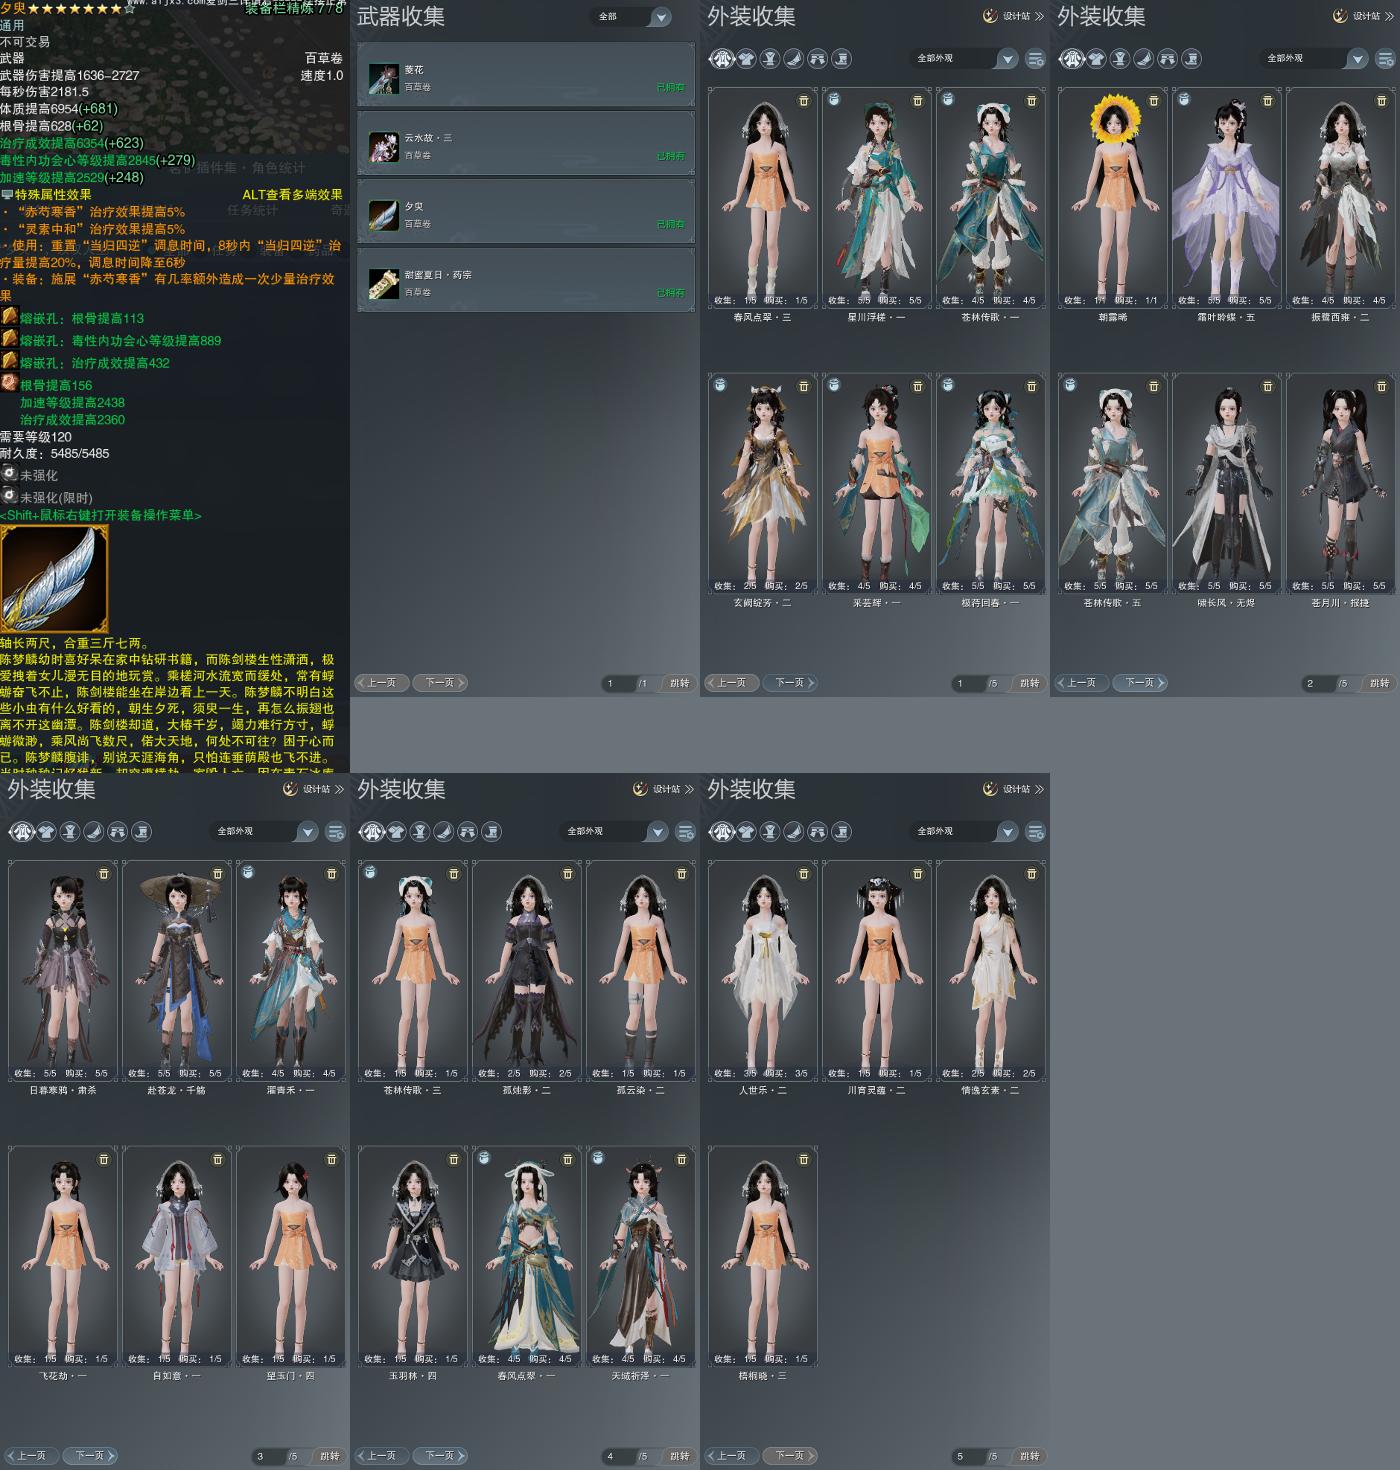Open 全部外观 dropdown in page-5 outfit panel

(965, 832)
